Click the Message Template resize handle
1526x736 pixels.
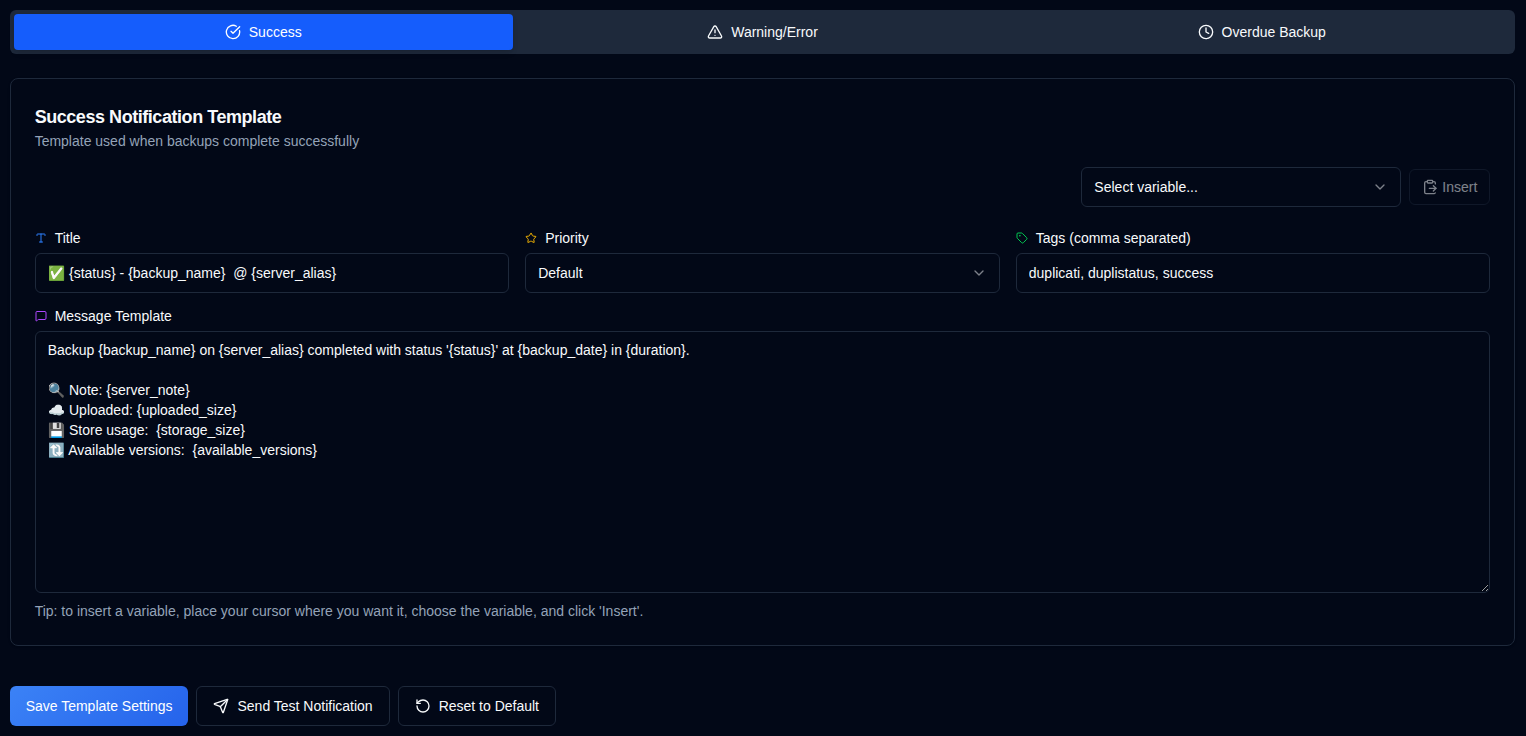point(1486,590)
